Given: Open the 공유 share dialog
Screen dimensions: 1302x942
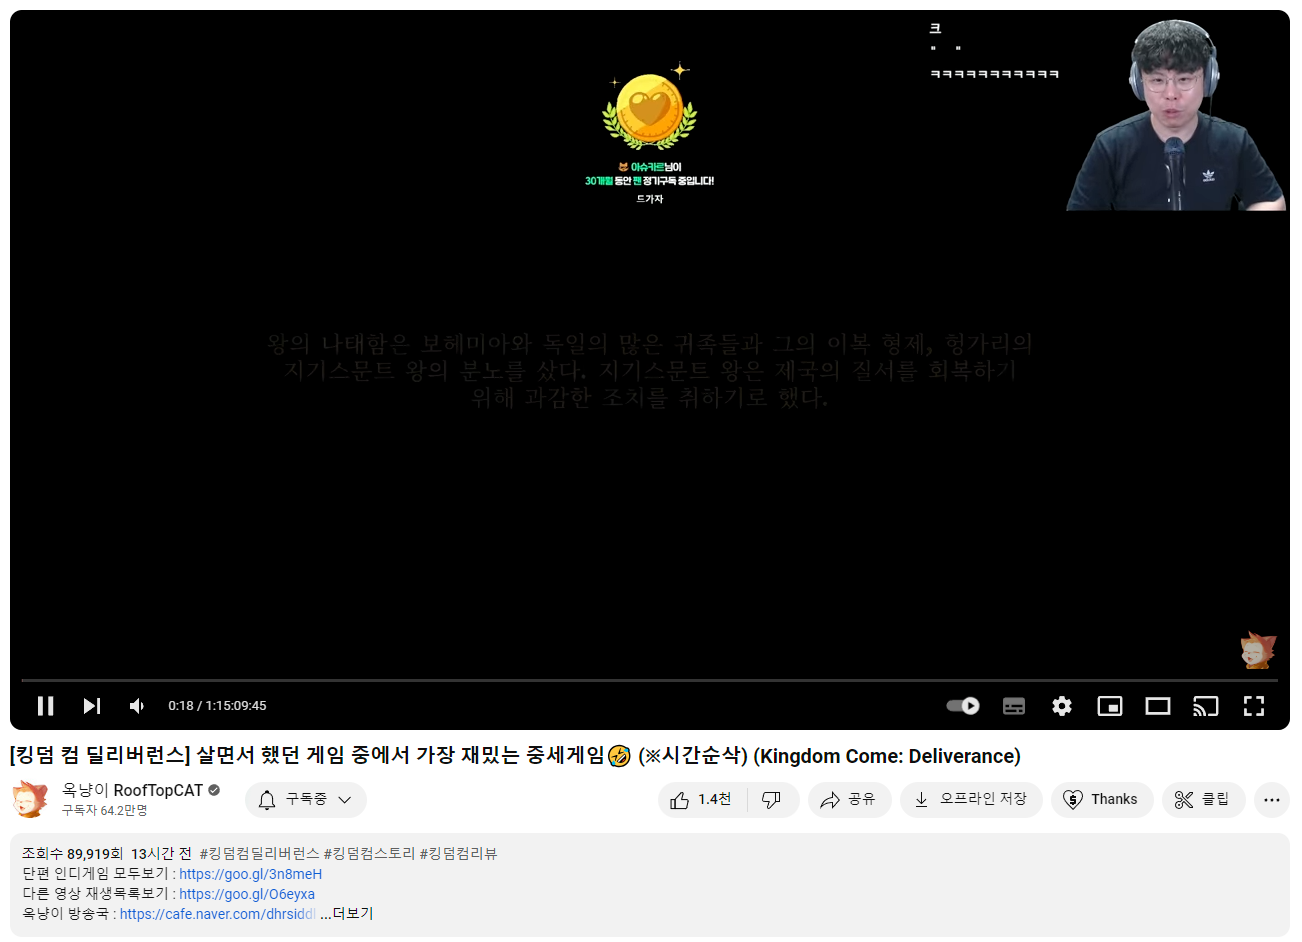Looking at the screenshot, I should [x=849, y=800].
